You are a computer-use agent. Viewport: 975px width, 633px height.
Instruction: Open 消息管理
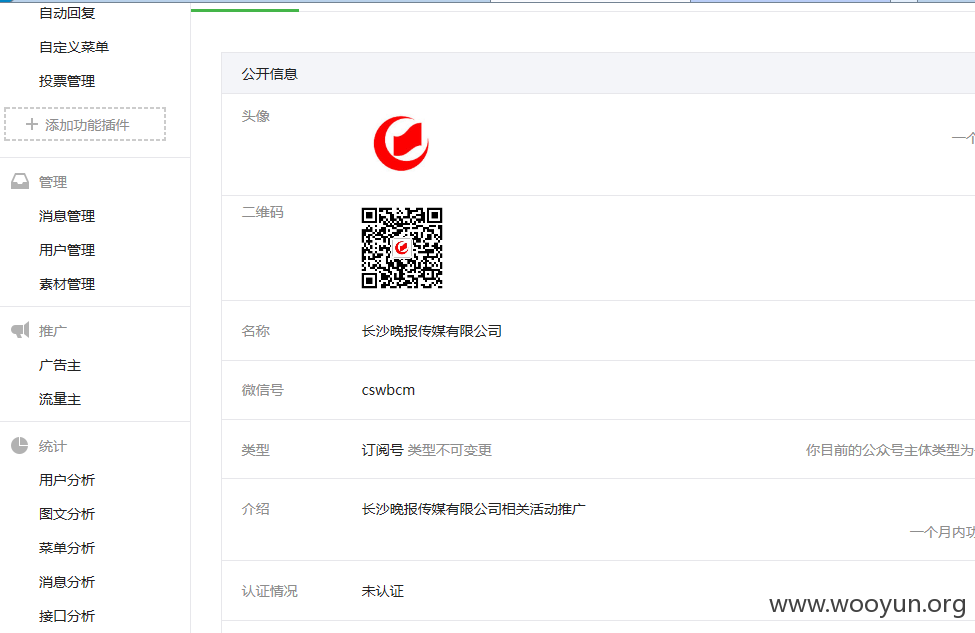click(x=67, y=216)
